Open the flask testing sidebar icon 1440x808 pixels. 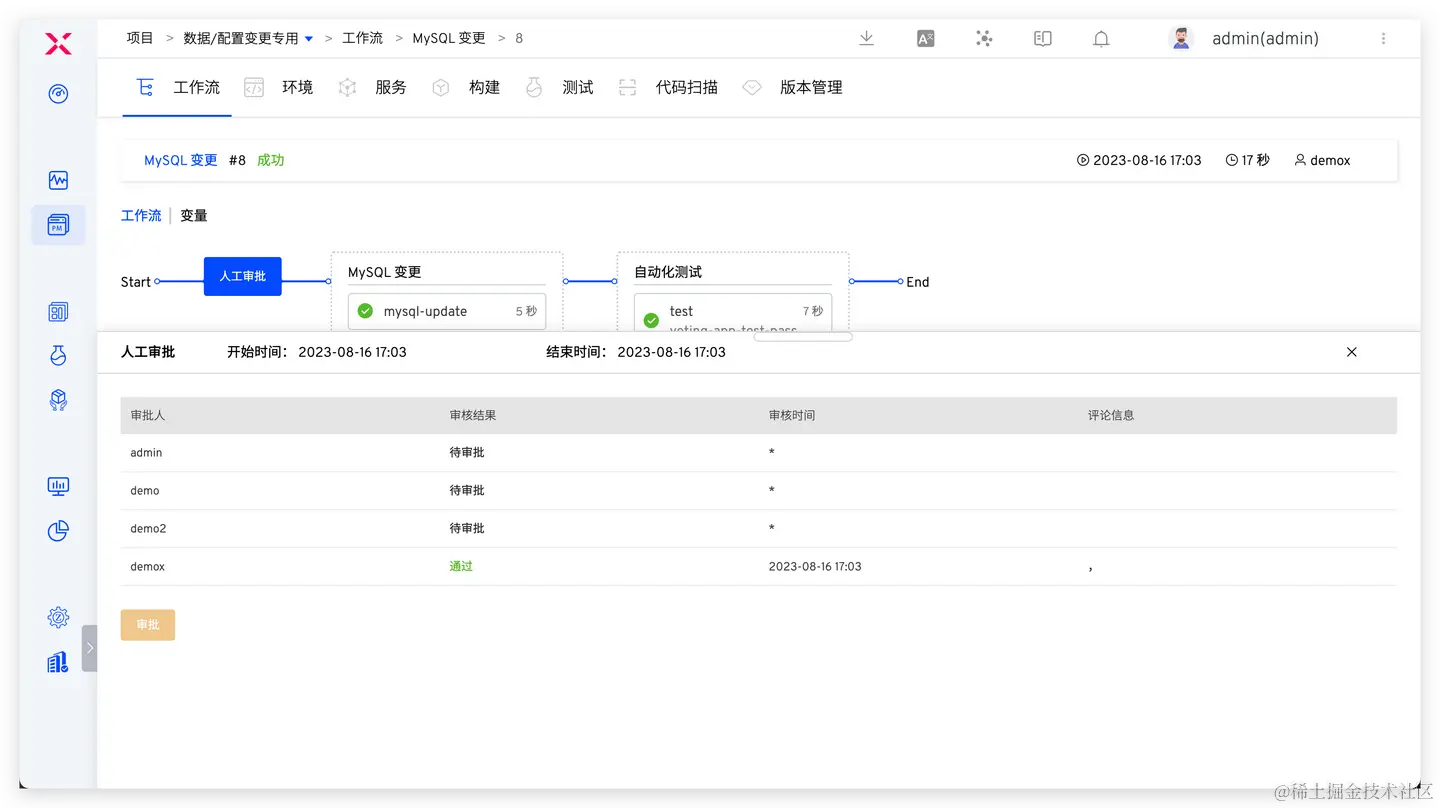click(58, 355)
